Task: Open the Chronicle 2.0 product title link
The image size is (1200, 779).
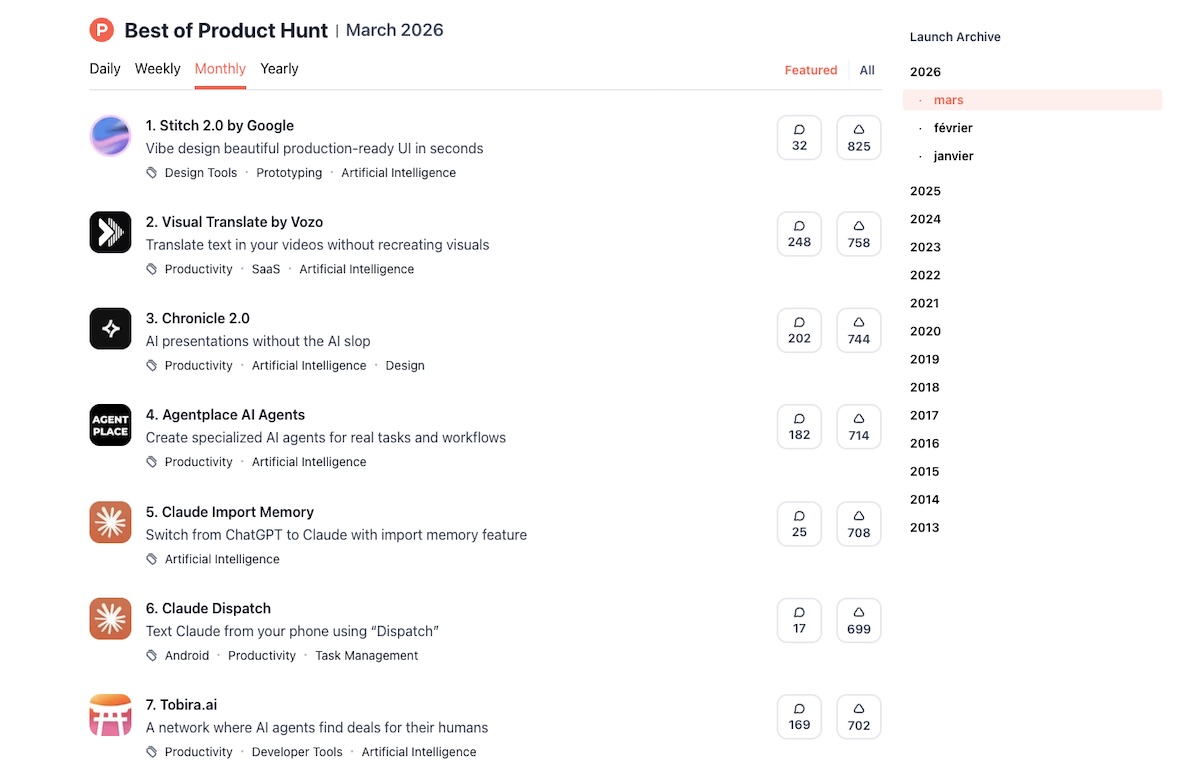Action: [x=197, y=318]
